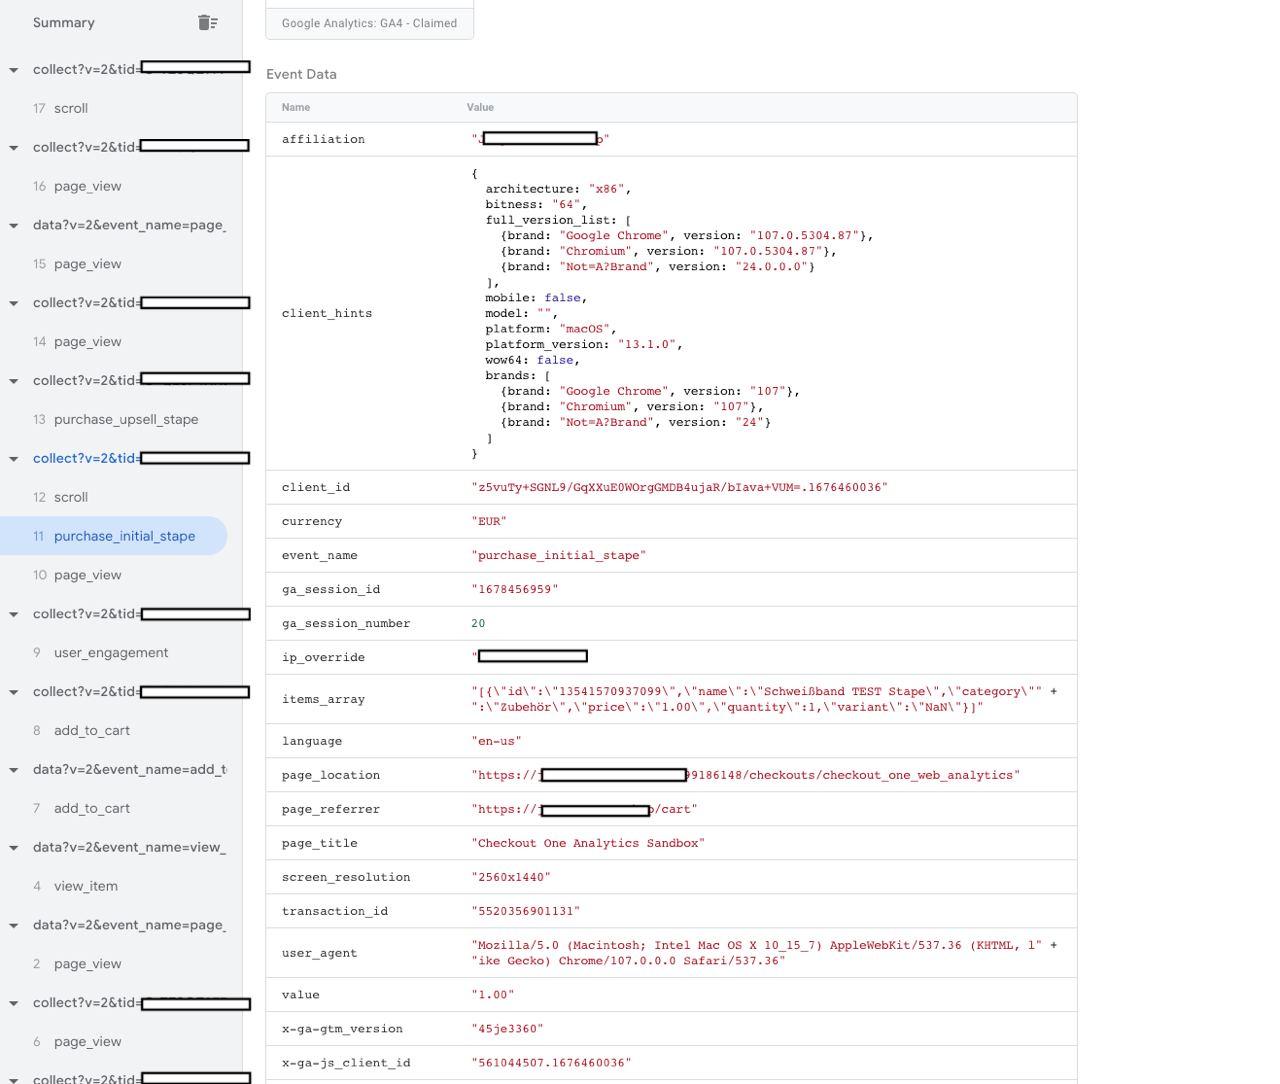Select event 11 purchase_initial_stape
This screenshot has height=1084, width=1280.
(113, 536)
